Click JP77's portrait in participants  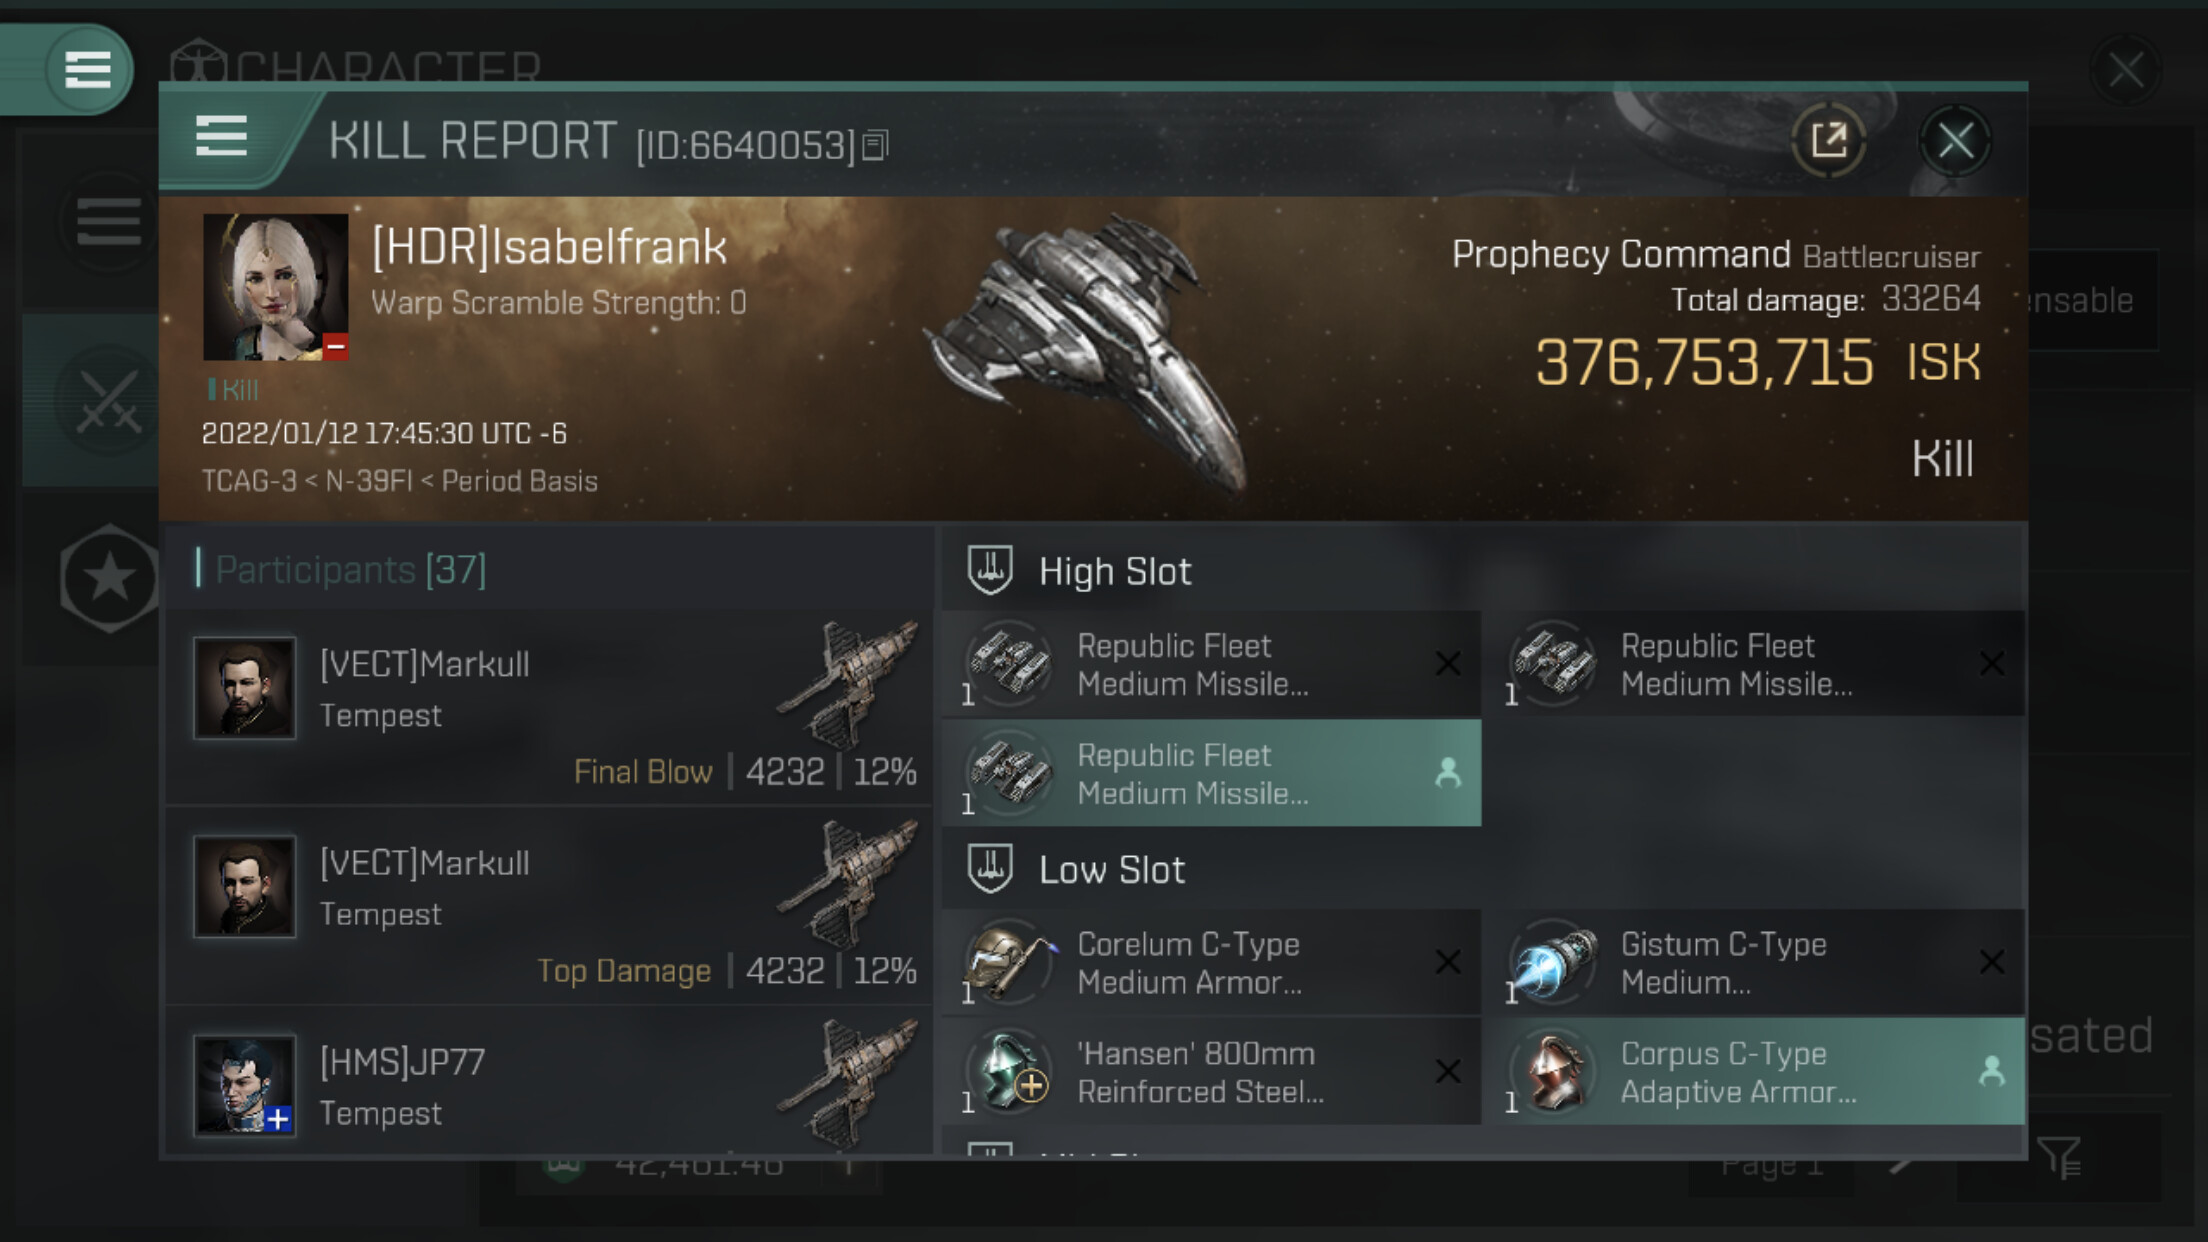pyautogui.click(x=245, y=1085)
